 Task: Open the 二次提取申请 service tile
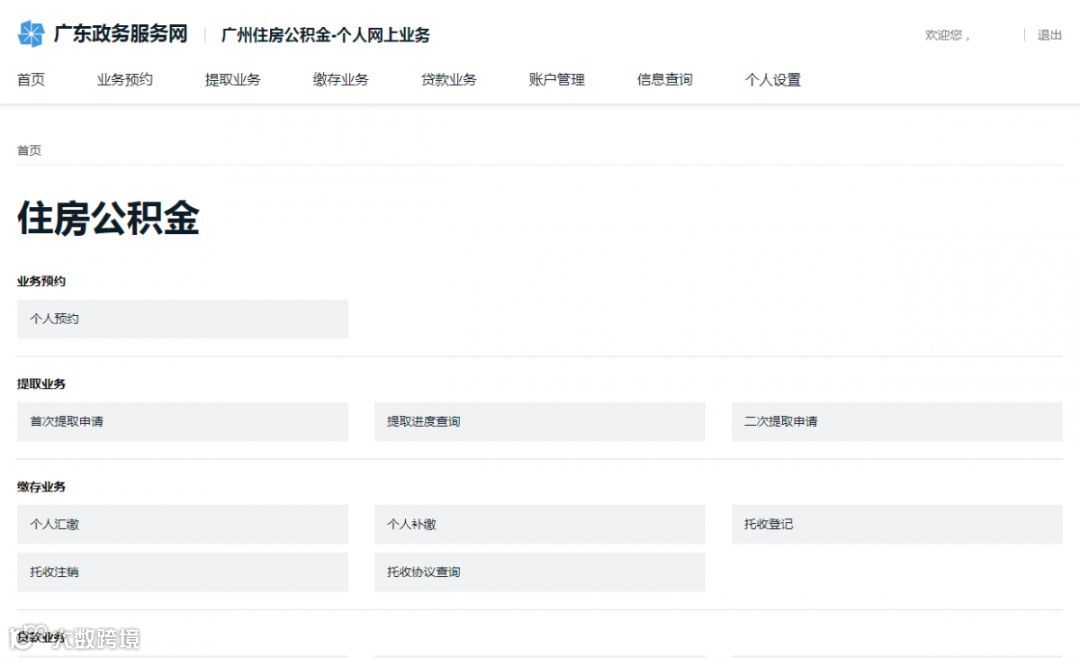tap(897, 421)
